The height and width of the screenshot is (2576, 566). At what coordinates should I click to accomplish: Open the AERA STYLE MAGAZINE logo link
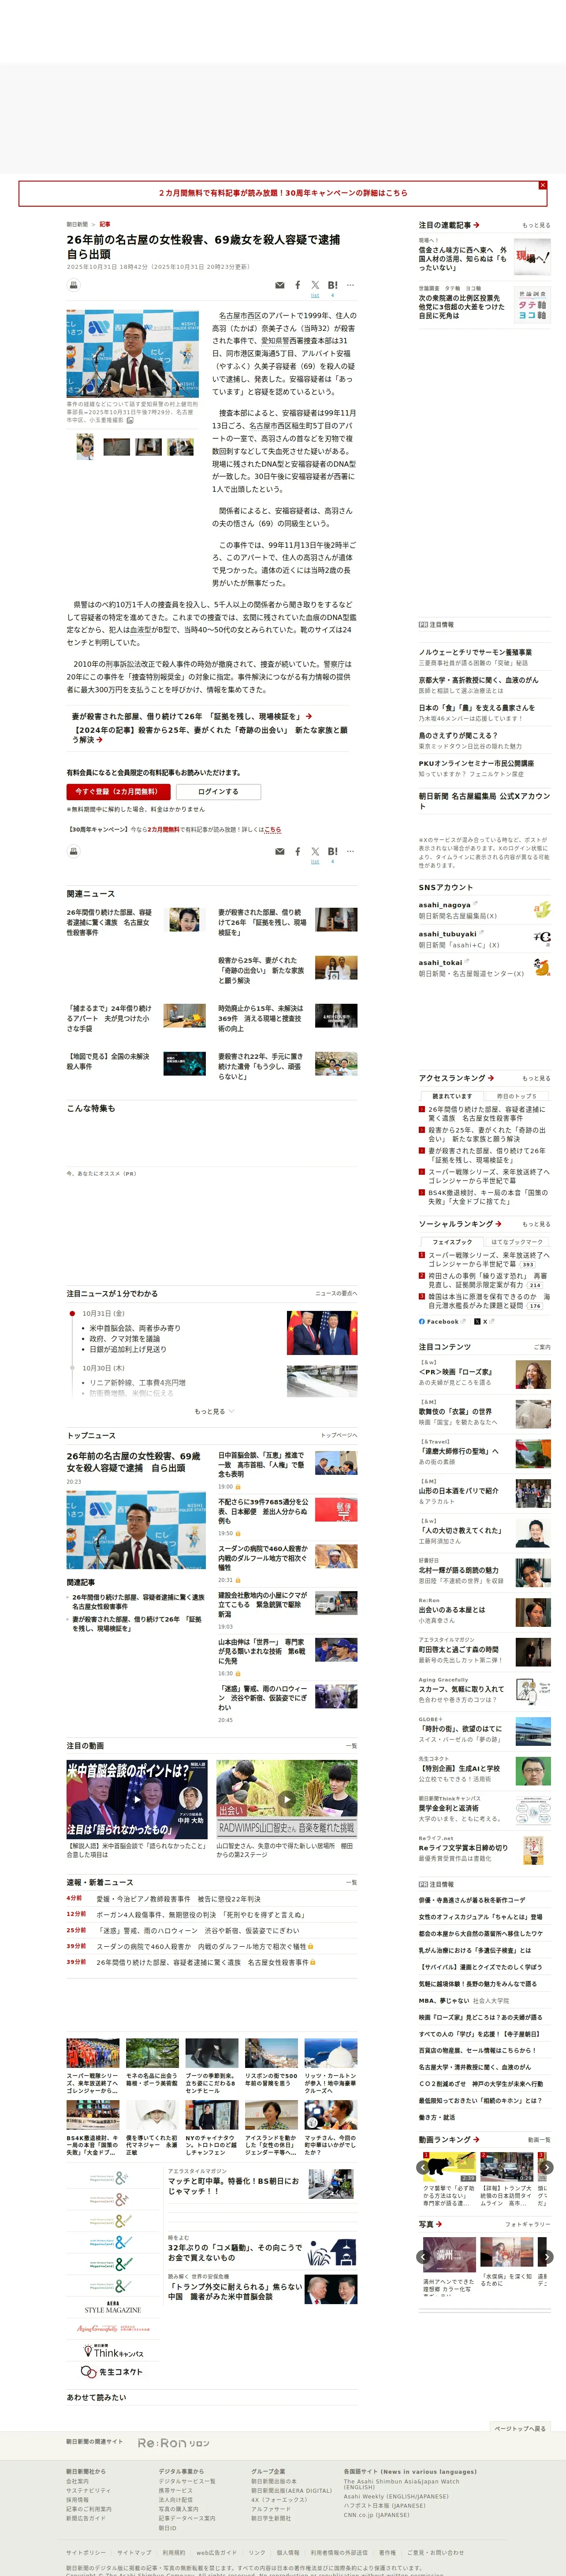click(112, 2308)
